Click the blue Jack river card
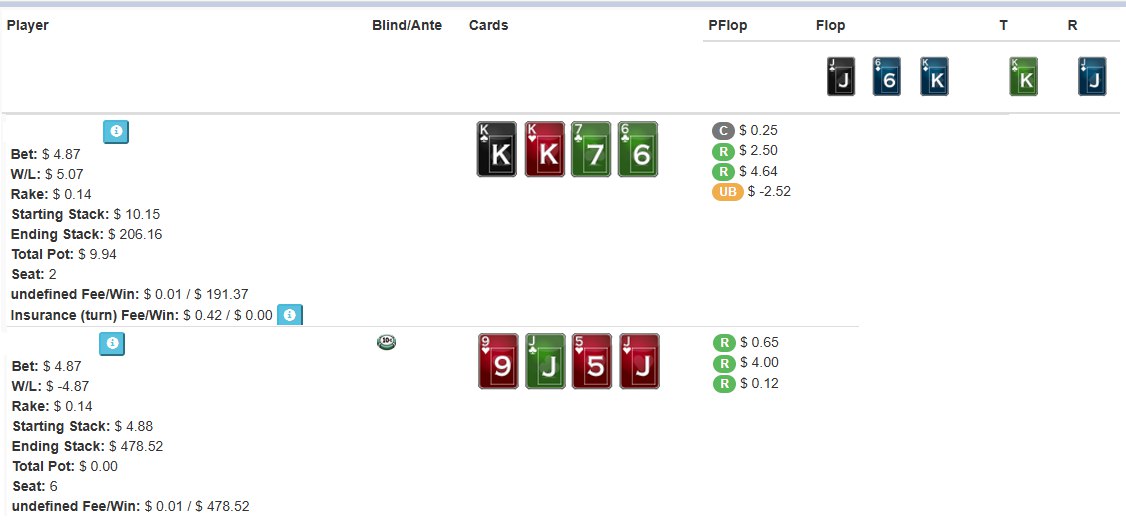Viewport: 1126px width, 526px height. click(1092, 77)
